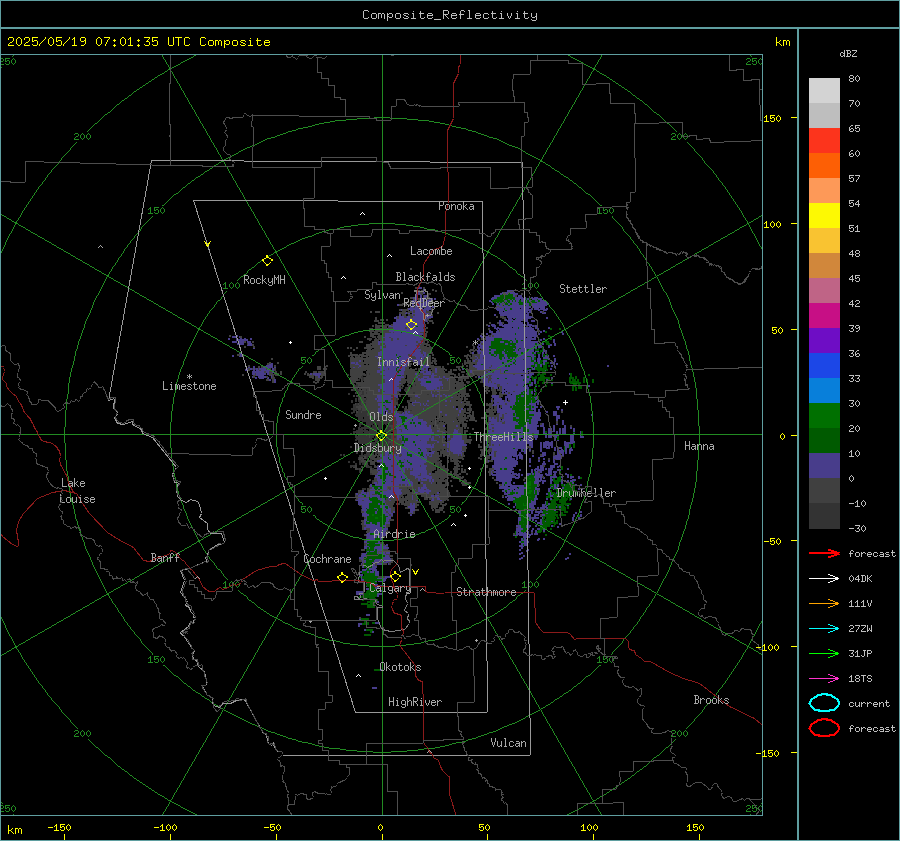This screenshot has height=841, width=900.
Task: Click the Lacombe town label
Action: click(x=431, y=251)
